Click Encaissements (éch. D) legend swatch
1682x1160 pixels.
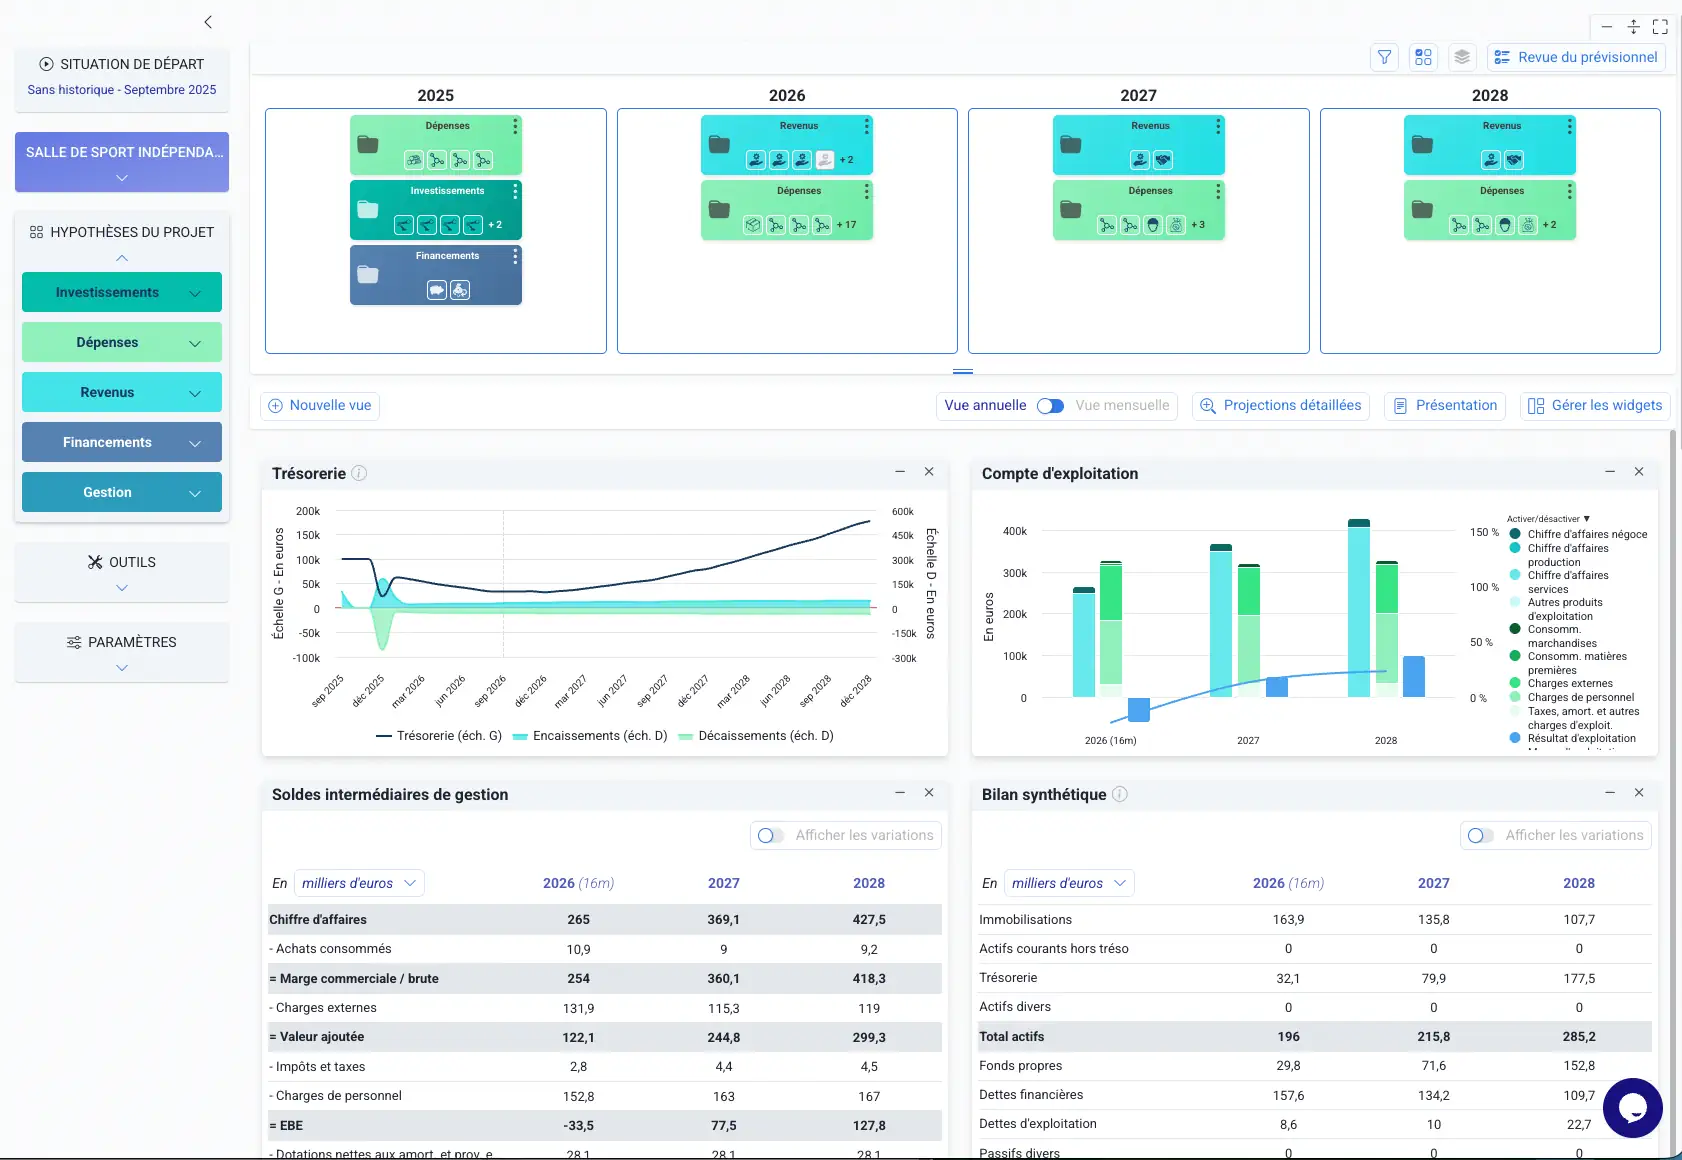(x=520, y=736)
